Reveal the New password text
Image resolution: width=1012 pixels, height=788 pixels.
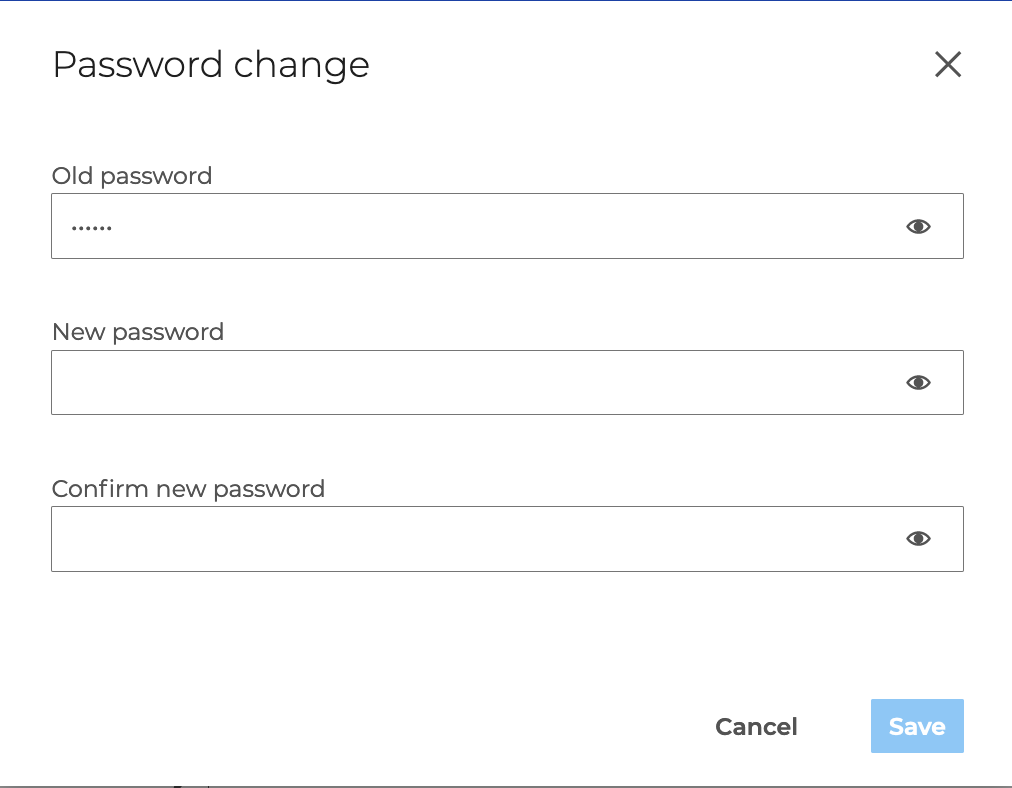point(918,383)
